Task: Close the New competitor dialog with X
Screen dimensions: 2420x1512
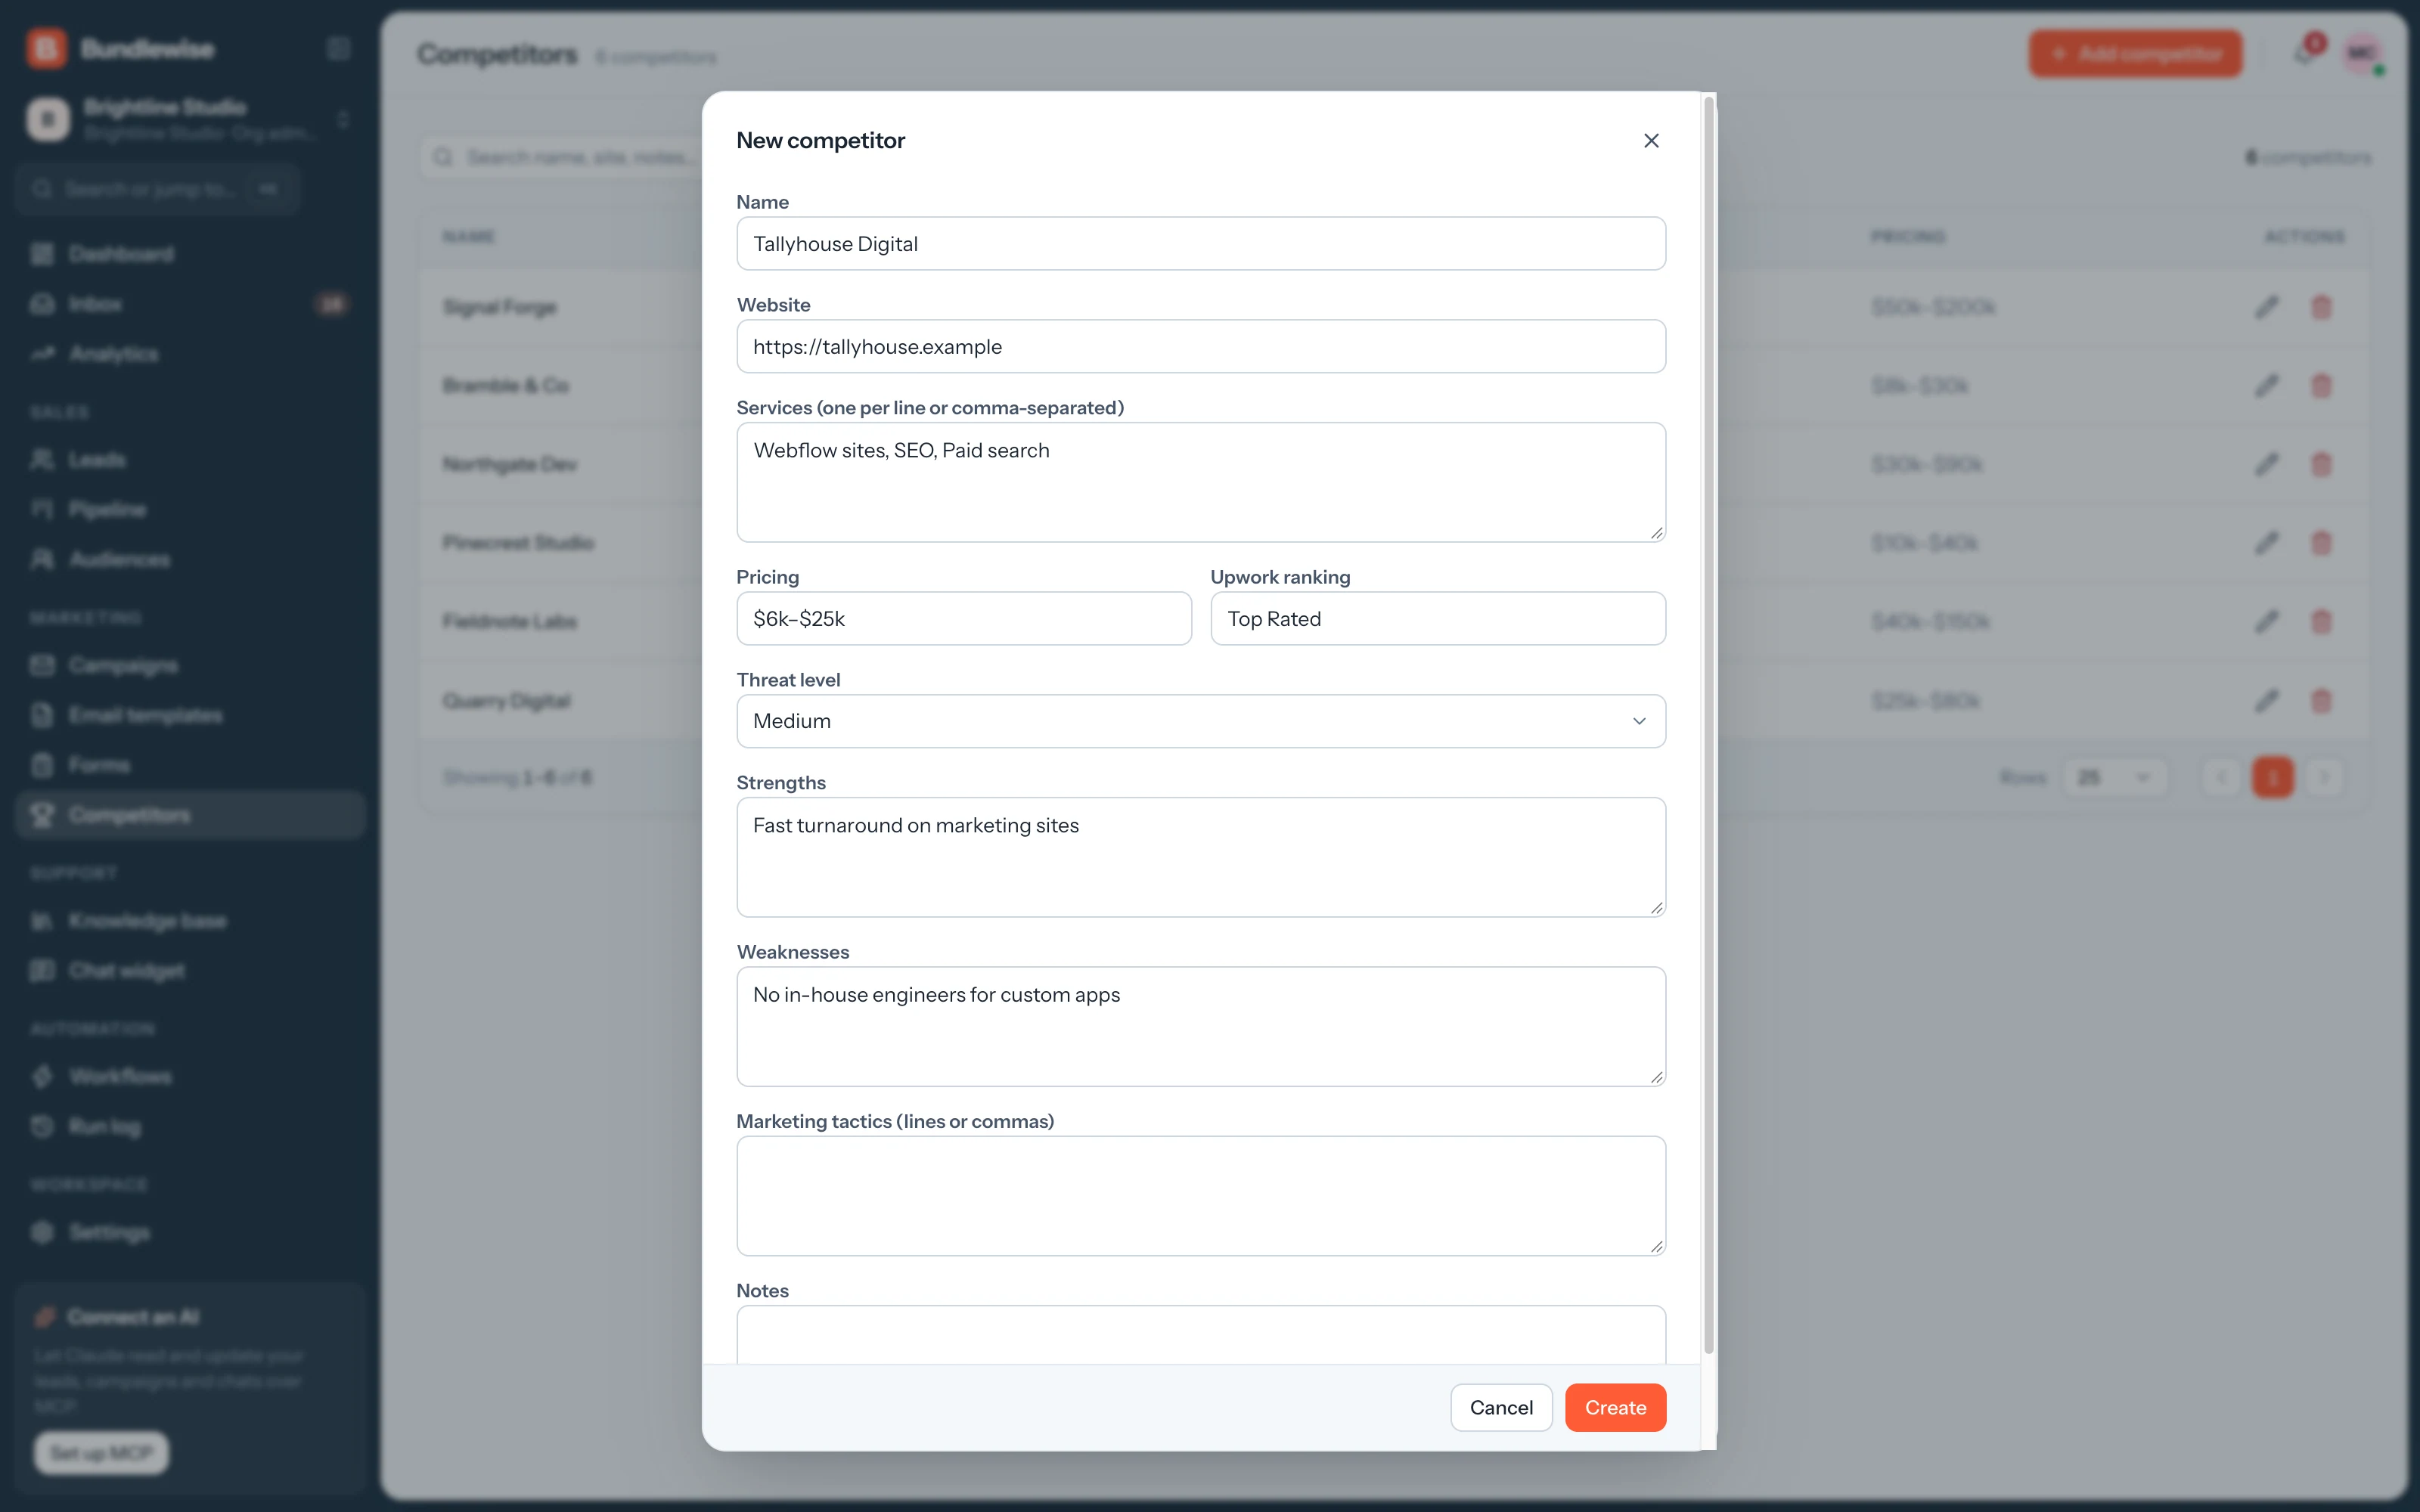Action: tap(1651, 141)
